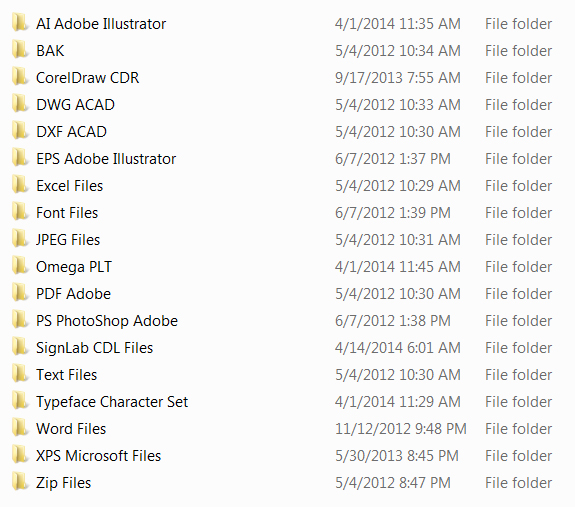Select the CorelDraw CDR folder icon
The image size is (575, 507).
click(20, 77)
